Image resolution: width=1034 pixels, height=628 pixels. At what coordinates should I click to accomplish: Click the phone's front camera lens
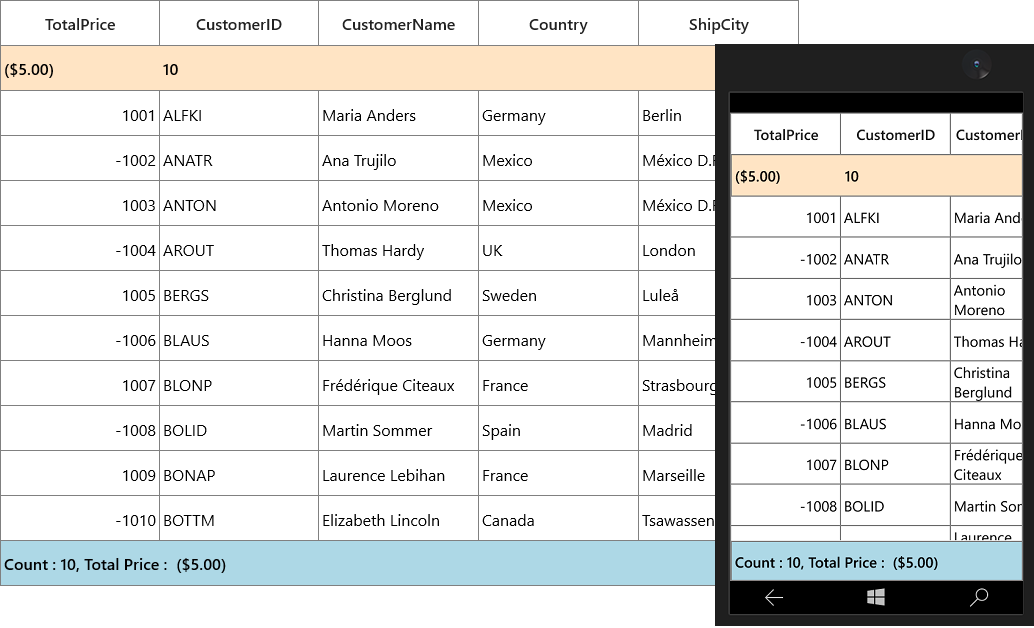[x=977, y=65]
